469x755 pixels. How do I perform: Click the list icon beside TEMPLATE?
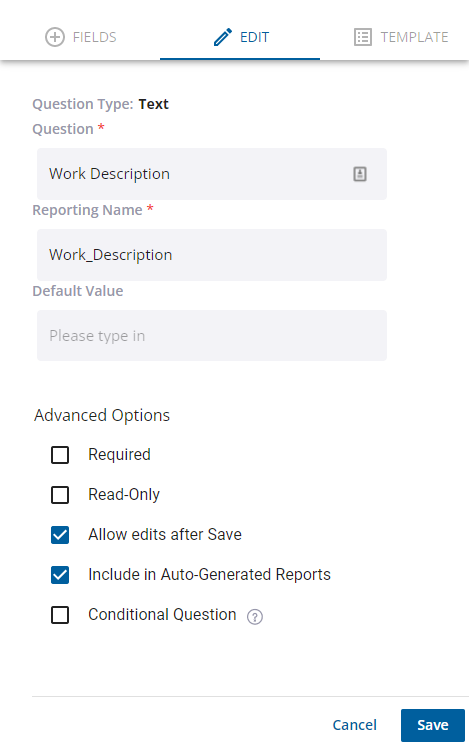point(363,37)
